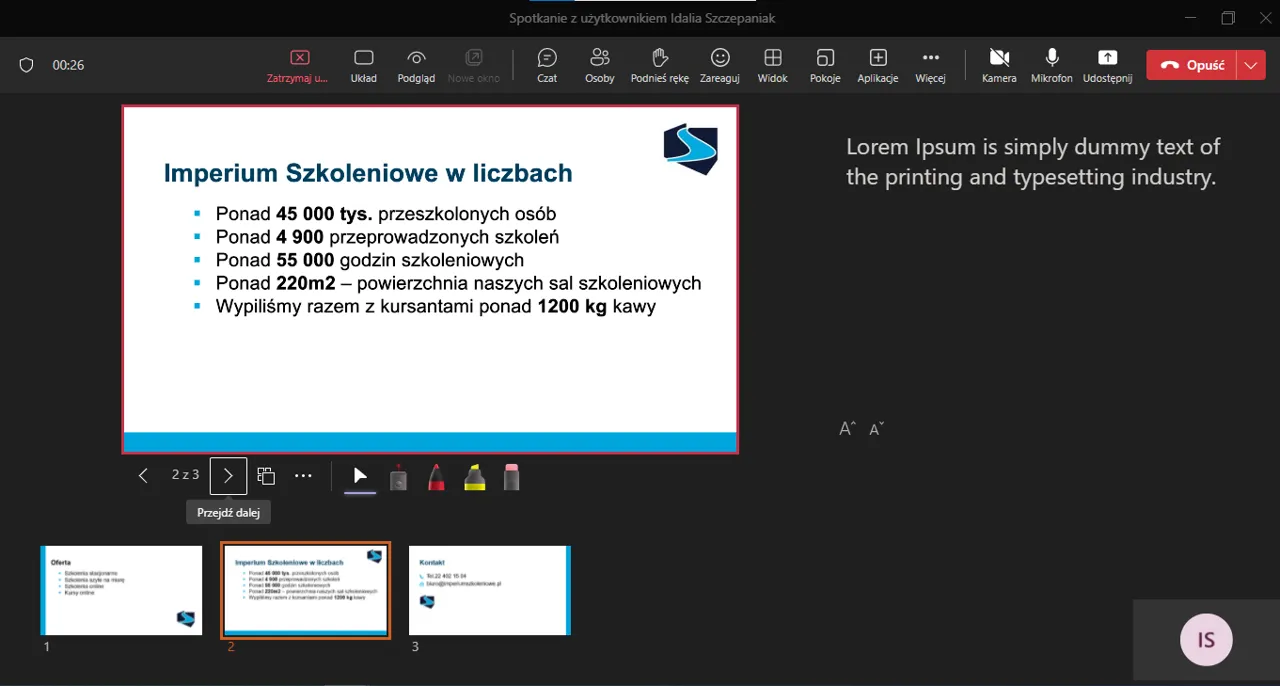Open the Układ layout menu
1280x686 pixels.
click(363, 64)
